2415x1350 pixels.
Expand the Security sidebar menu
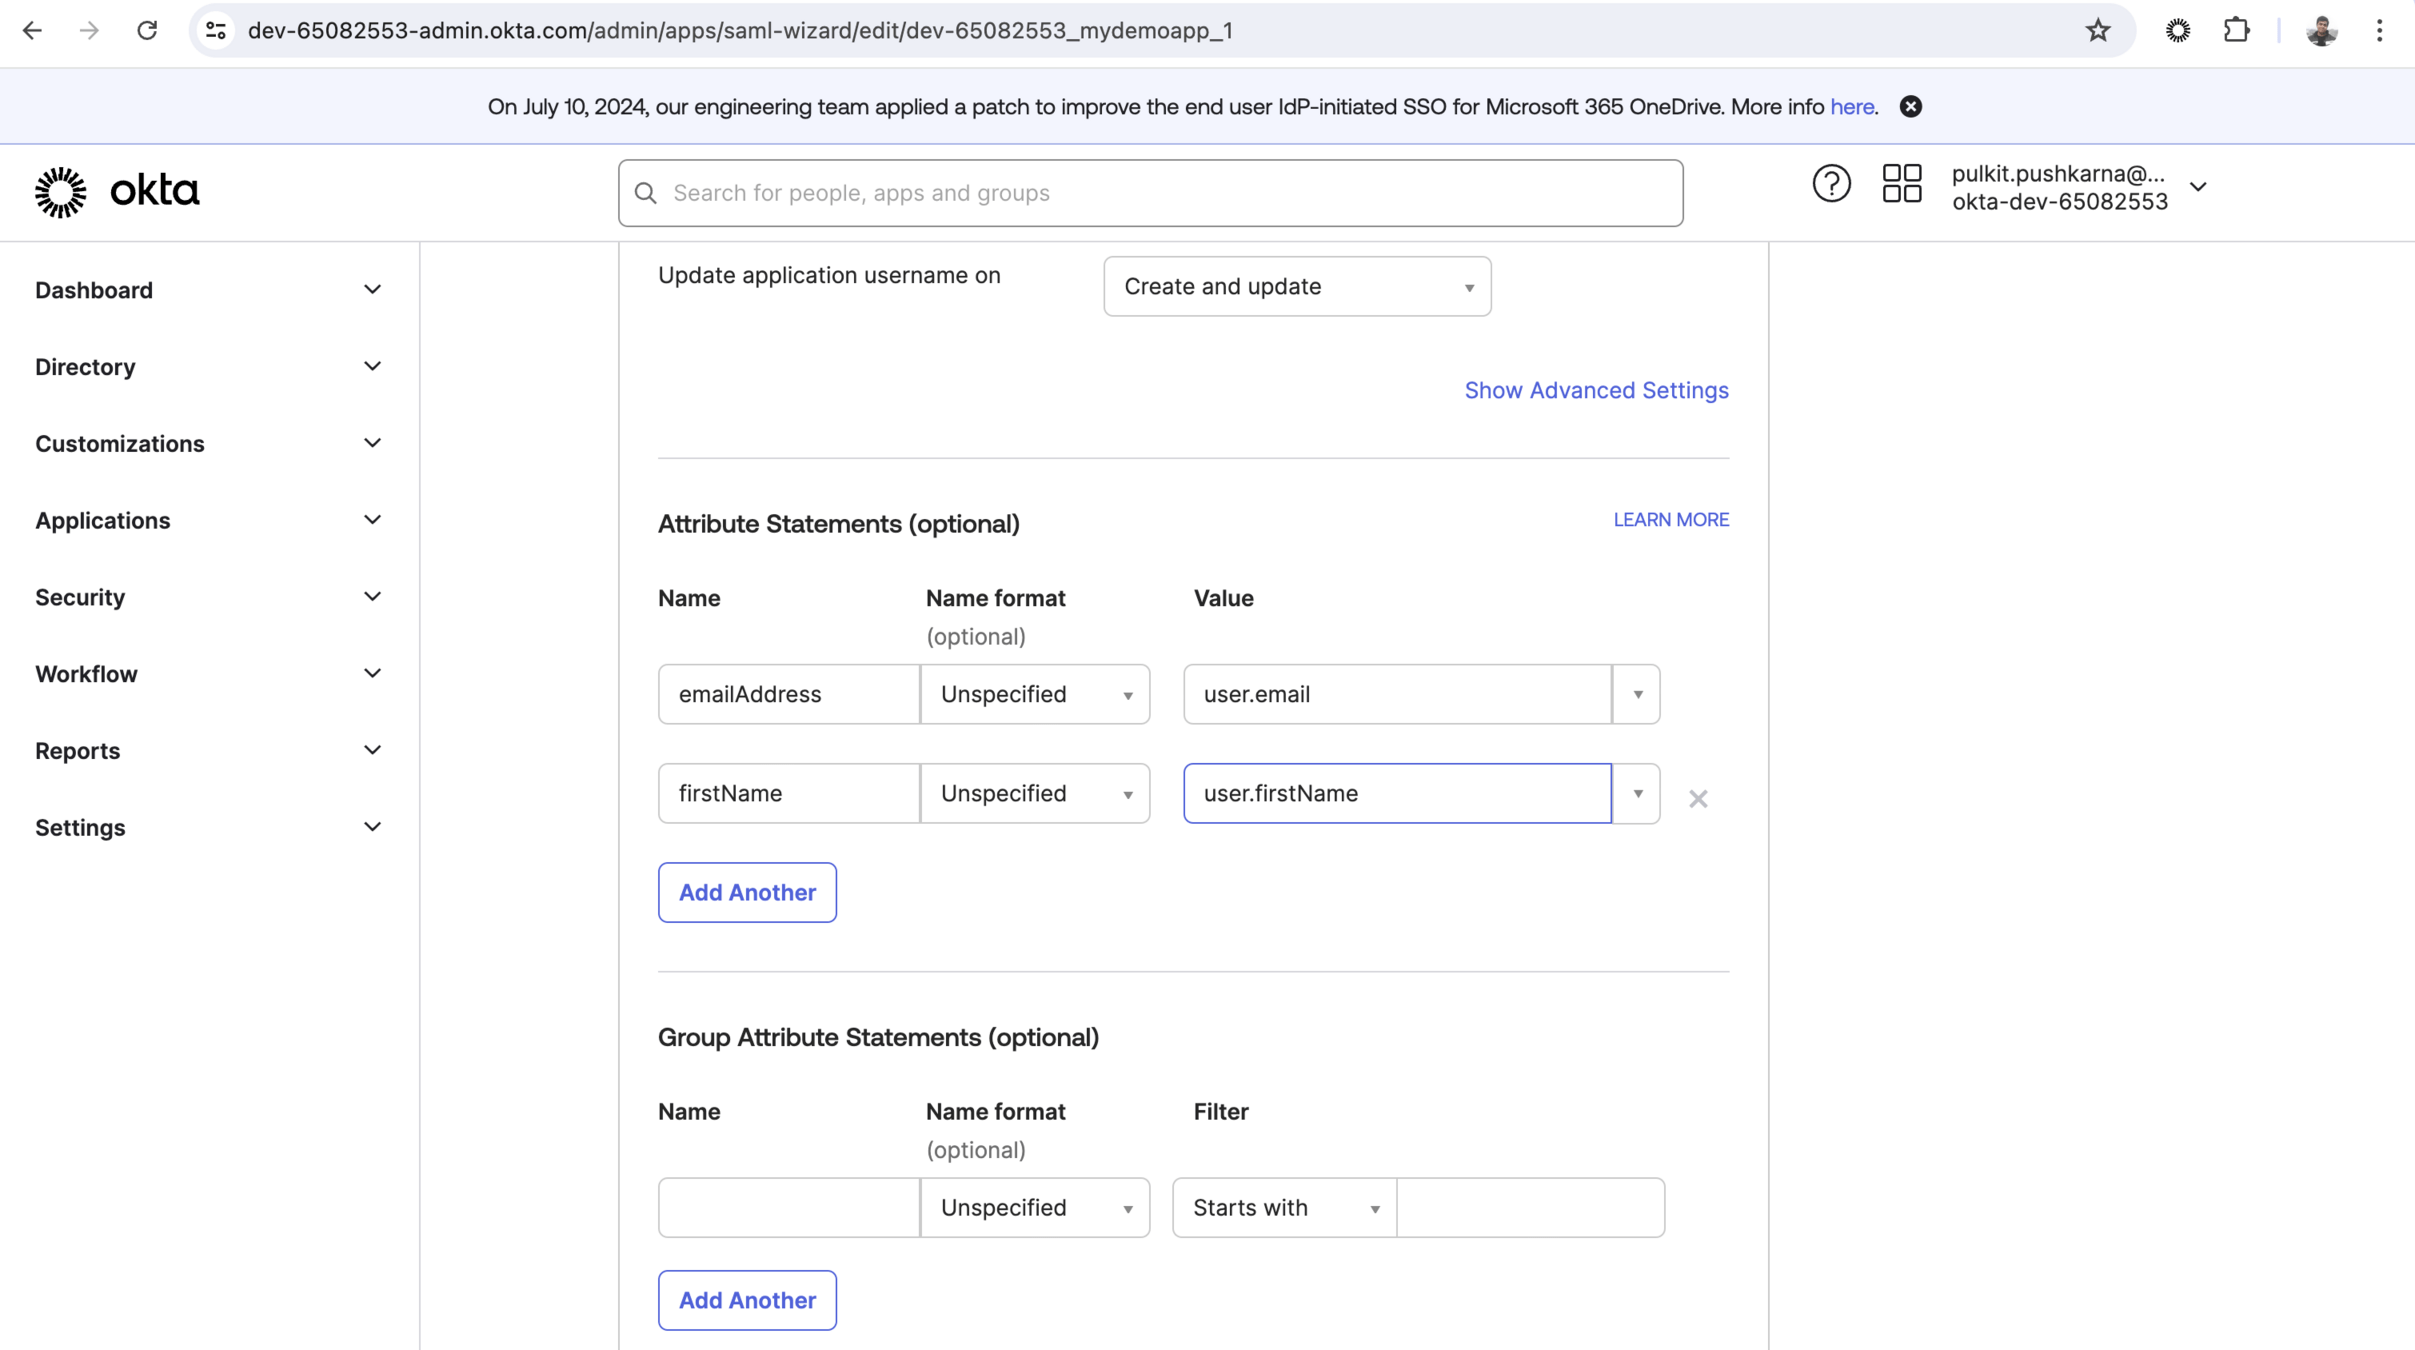point(208,597)
